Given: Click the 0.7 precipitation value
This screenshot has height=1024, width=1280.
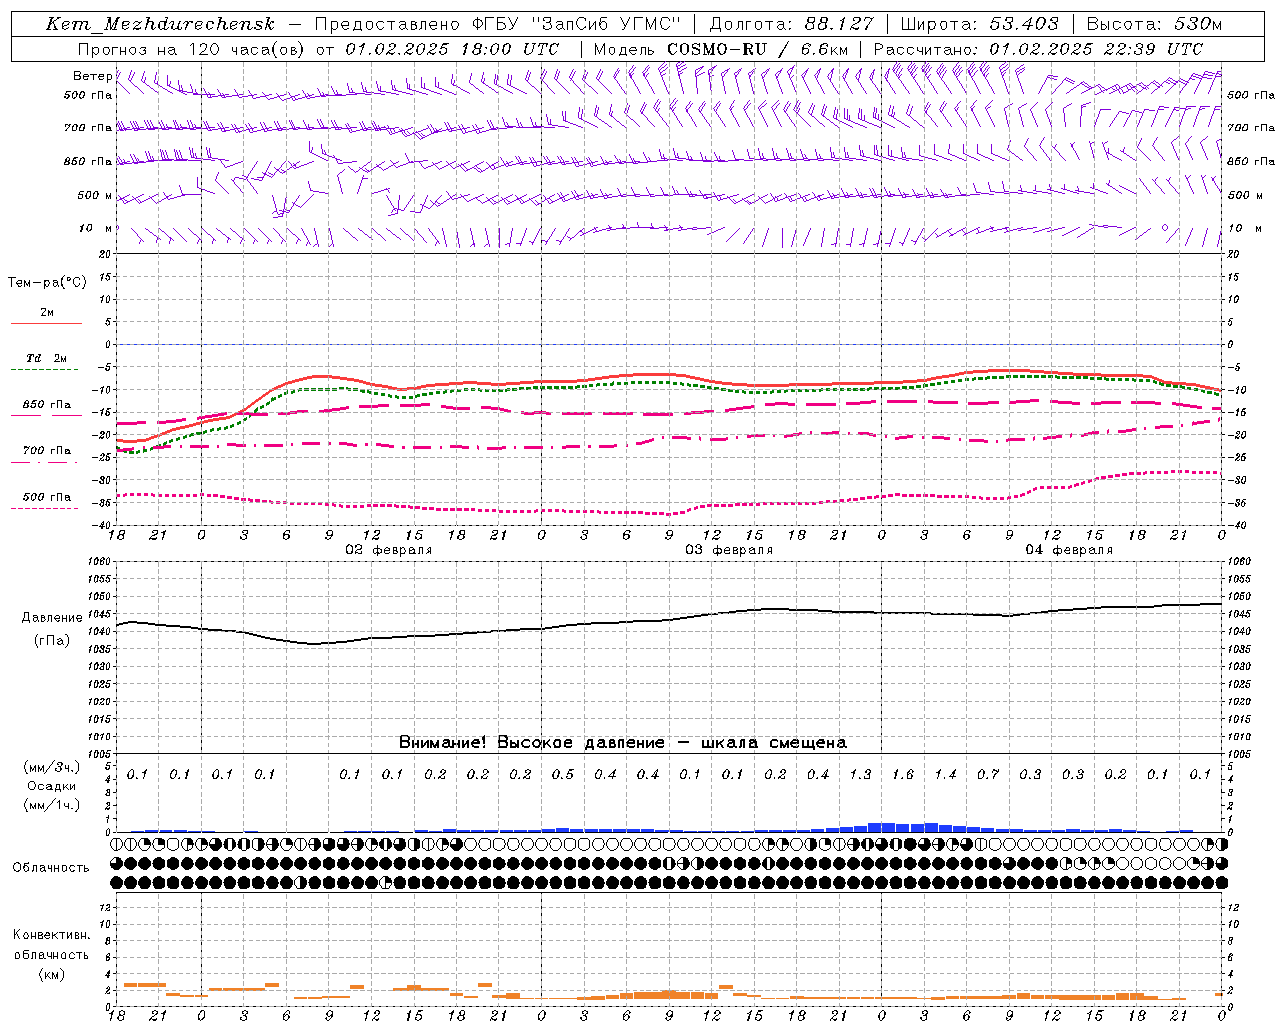Looking at the screenshot, I should (x=988, y=774).
